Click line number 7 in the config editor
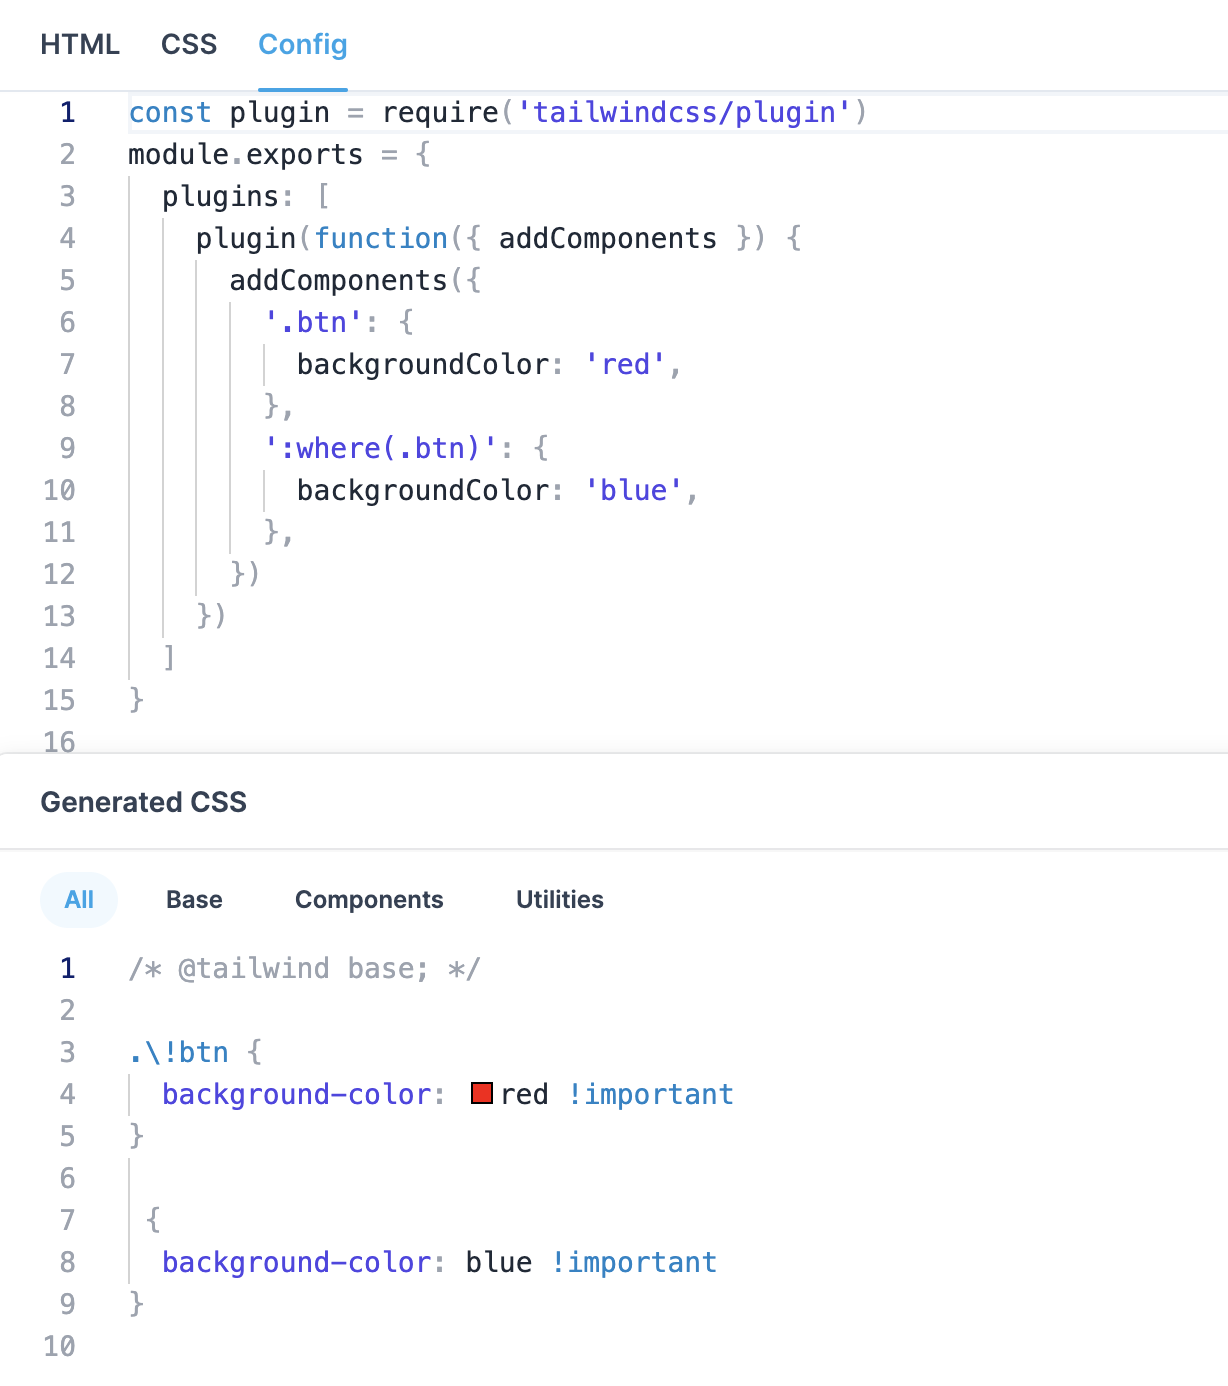The image size is (1228, 1386). click(67, 364)
